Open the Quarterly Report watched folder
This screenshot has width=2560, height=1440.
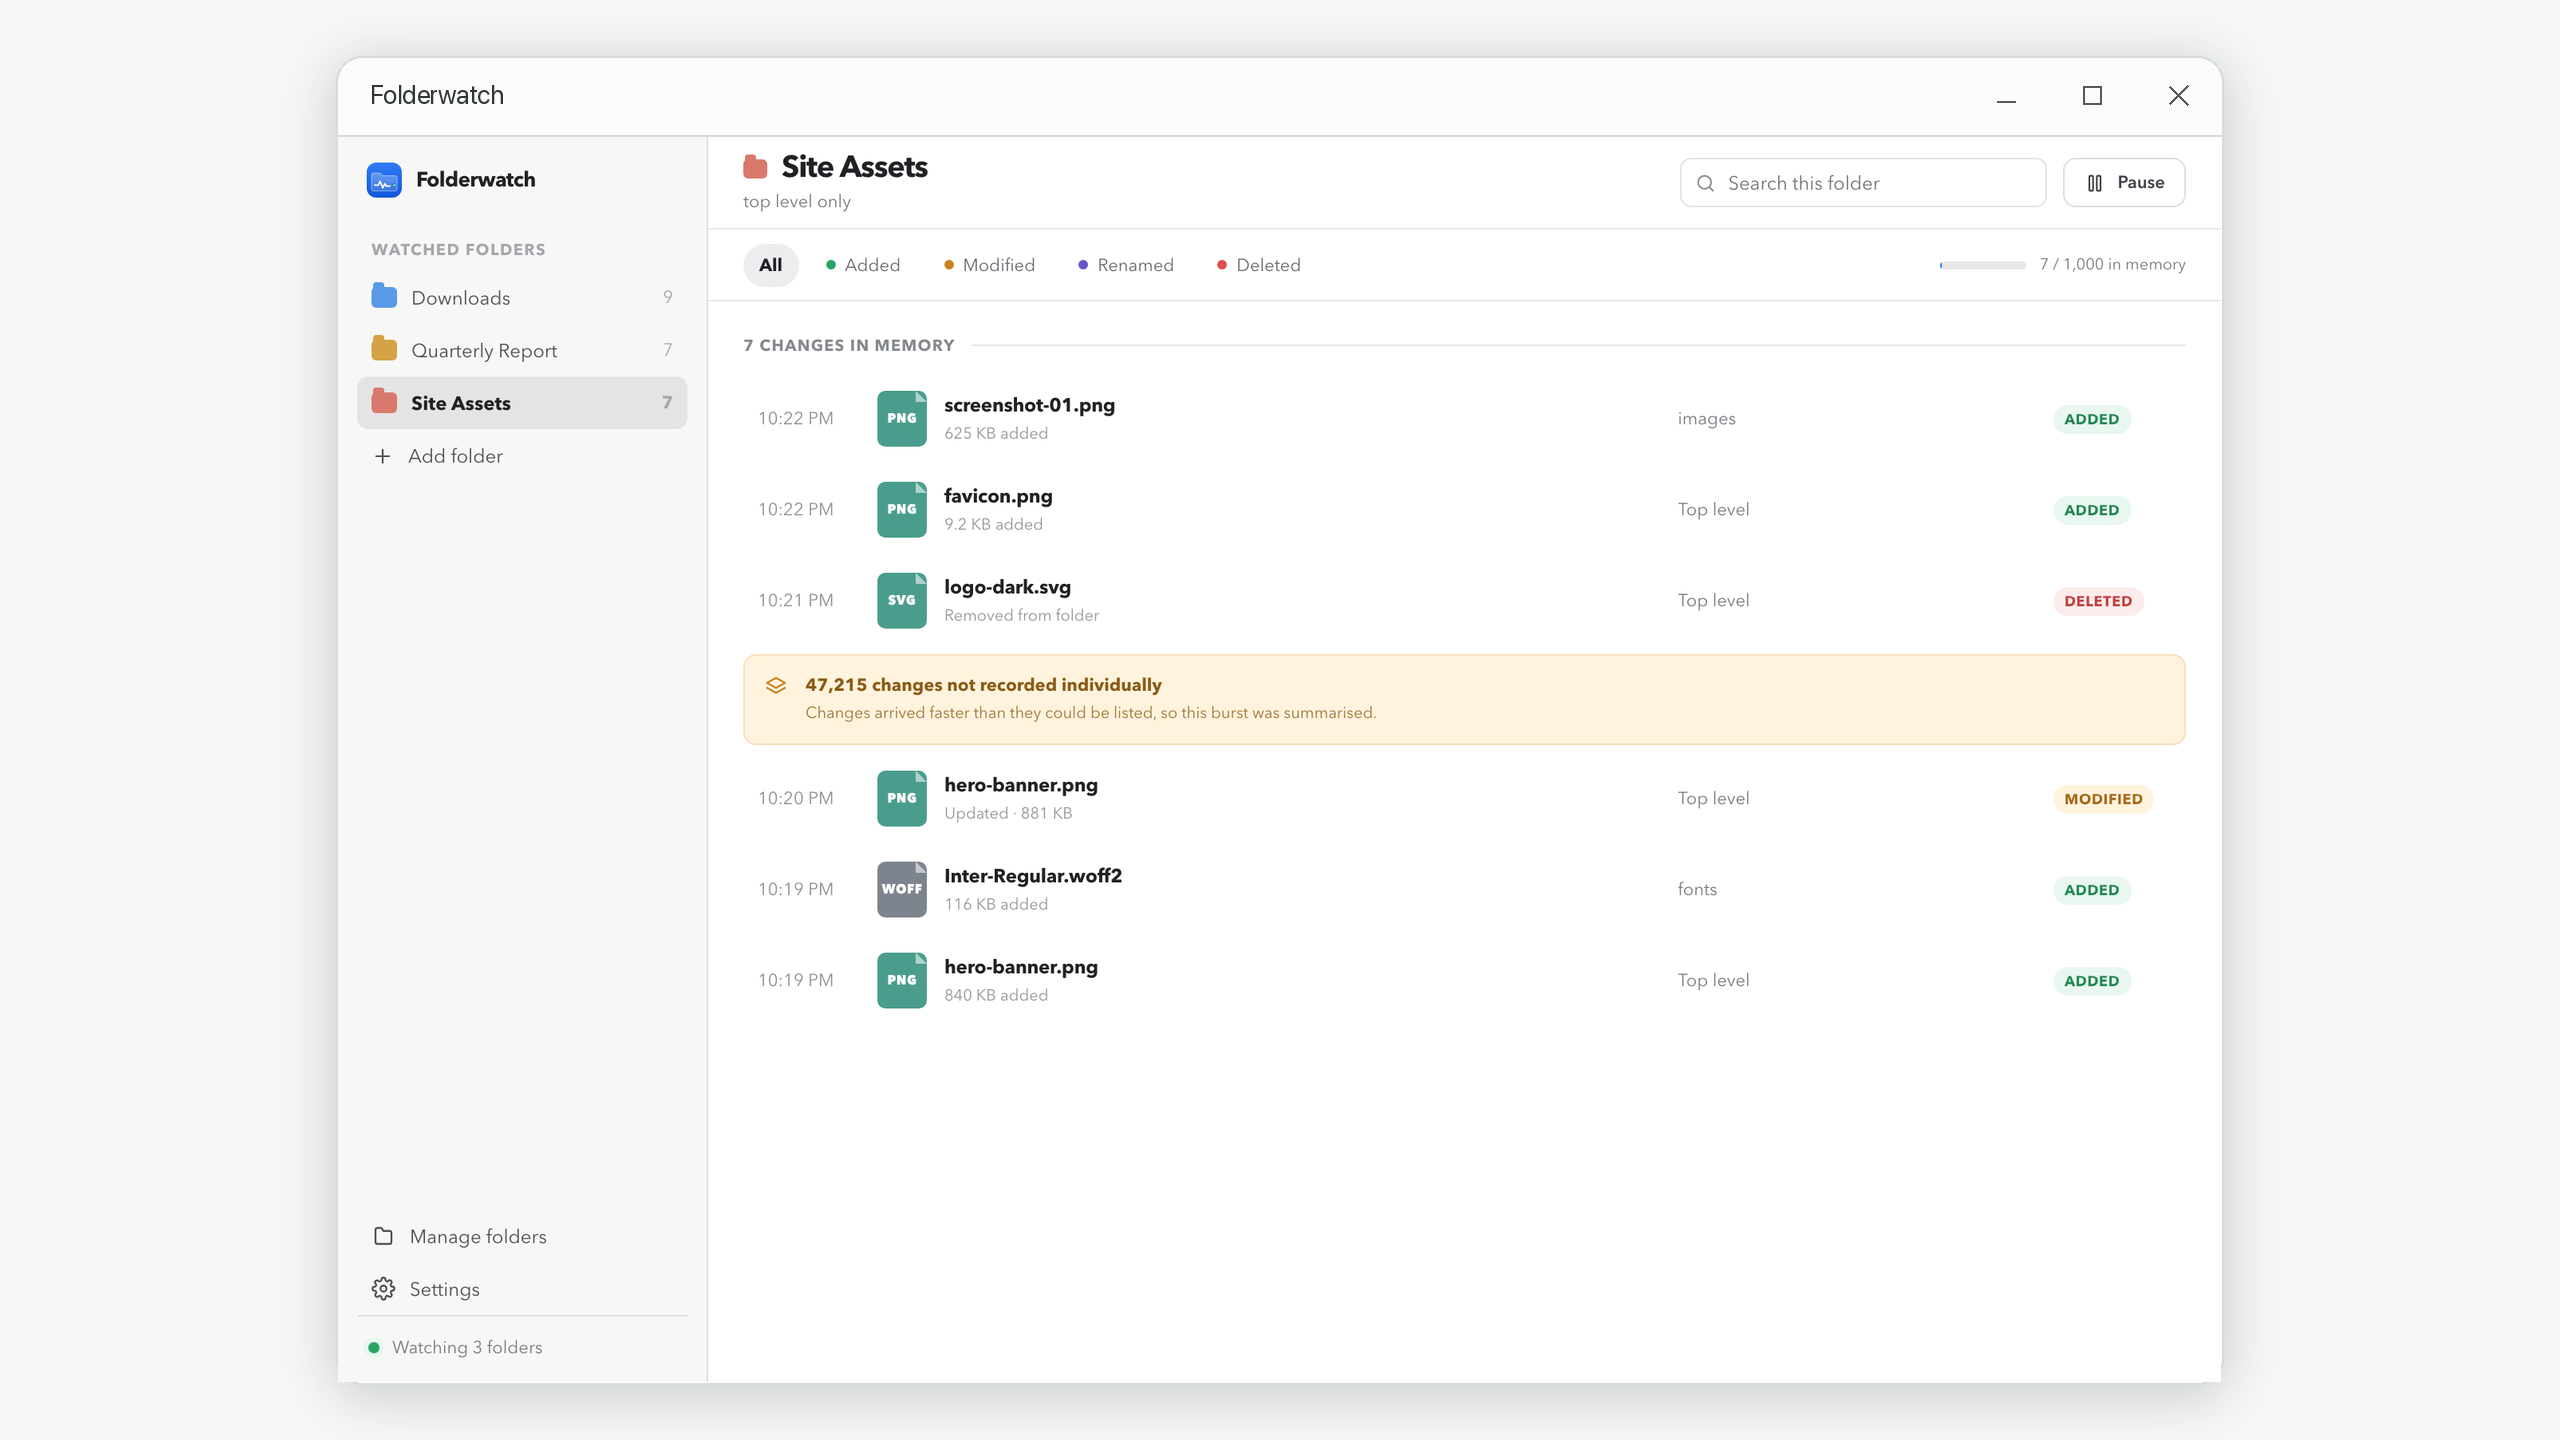coord(522,350)
